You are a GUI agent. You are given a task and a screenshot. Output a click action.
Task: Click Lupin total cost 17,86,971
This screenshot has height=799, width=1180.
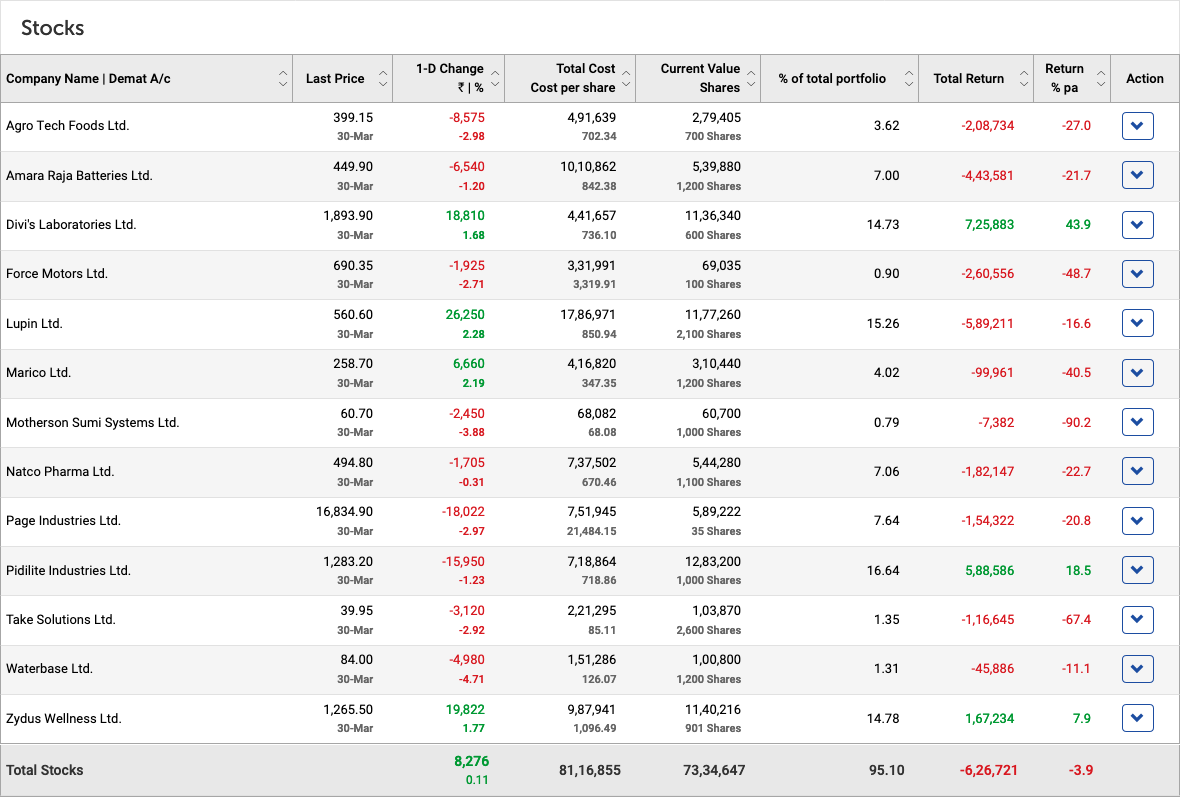coord(588,314)
